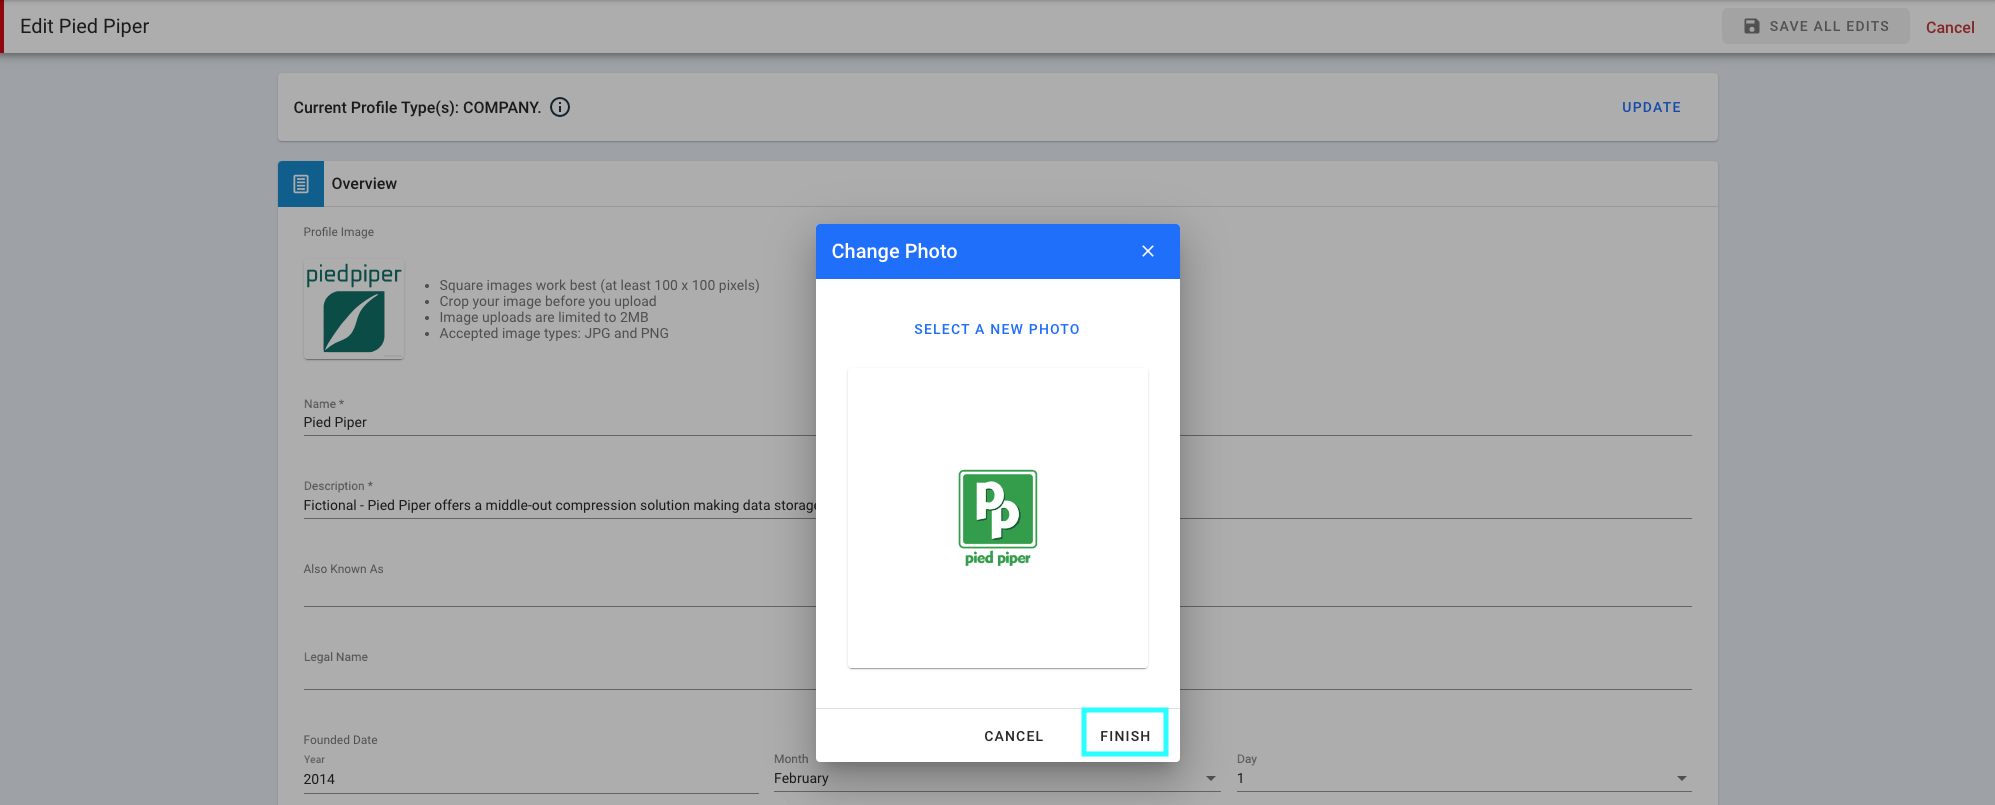Click 'Accepted image types: JPG and PNG' text
The image size is (1995, 805).
554,333
